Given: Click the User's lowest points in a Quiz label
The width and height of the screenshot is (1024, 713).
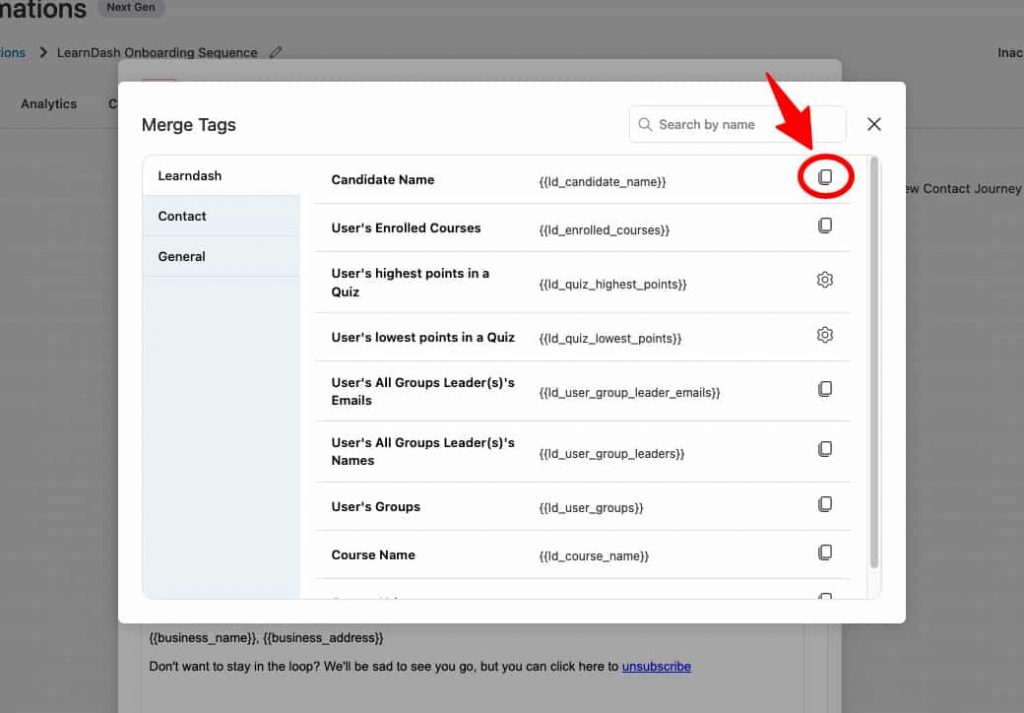Looking at the screenshot, I should pyautogui.click(x=423, y=337).
